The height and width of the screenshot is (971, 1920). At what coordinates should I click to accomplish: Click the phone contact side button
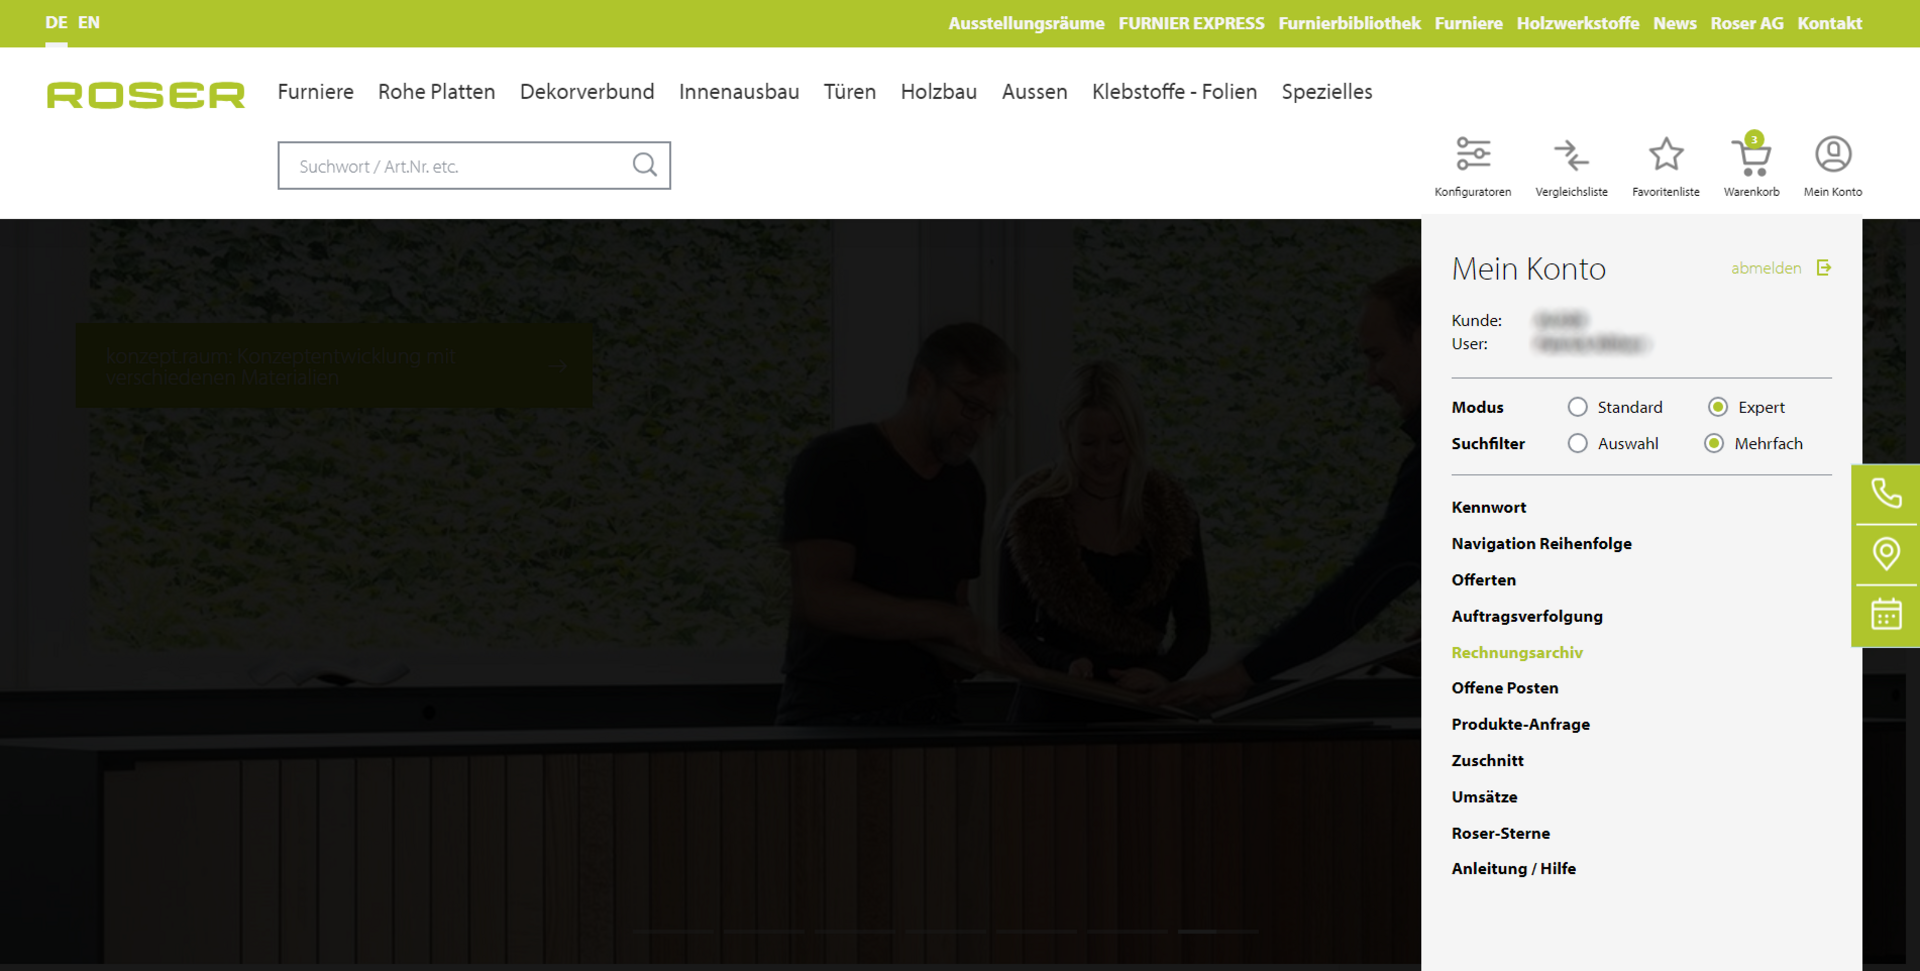coord(1886,494)
